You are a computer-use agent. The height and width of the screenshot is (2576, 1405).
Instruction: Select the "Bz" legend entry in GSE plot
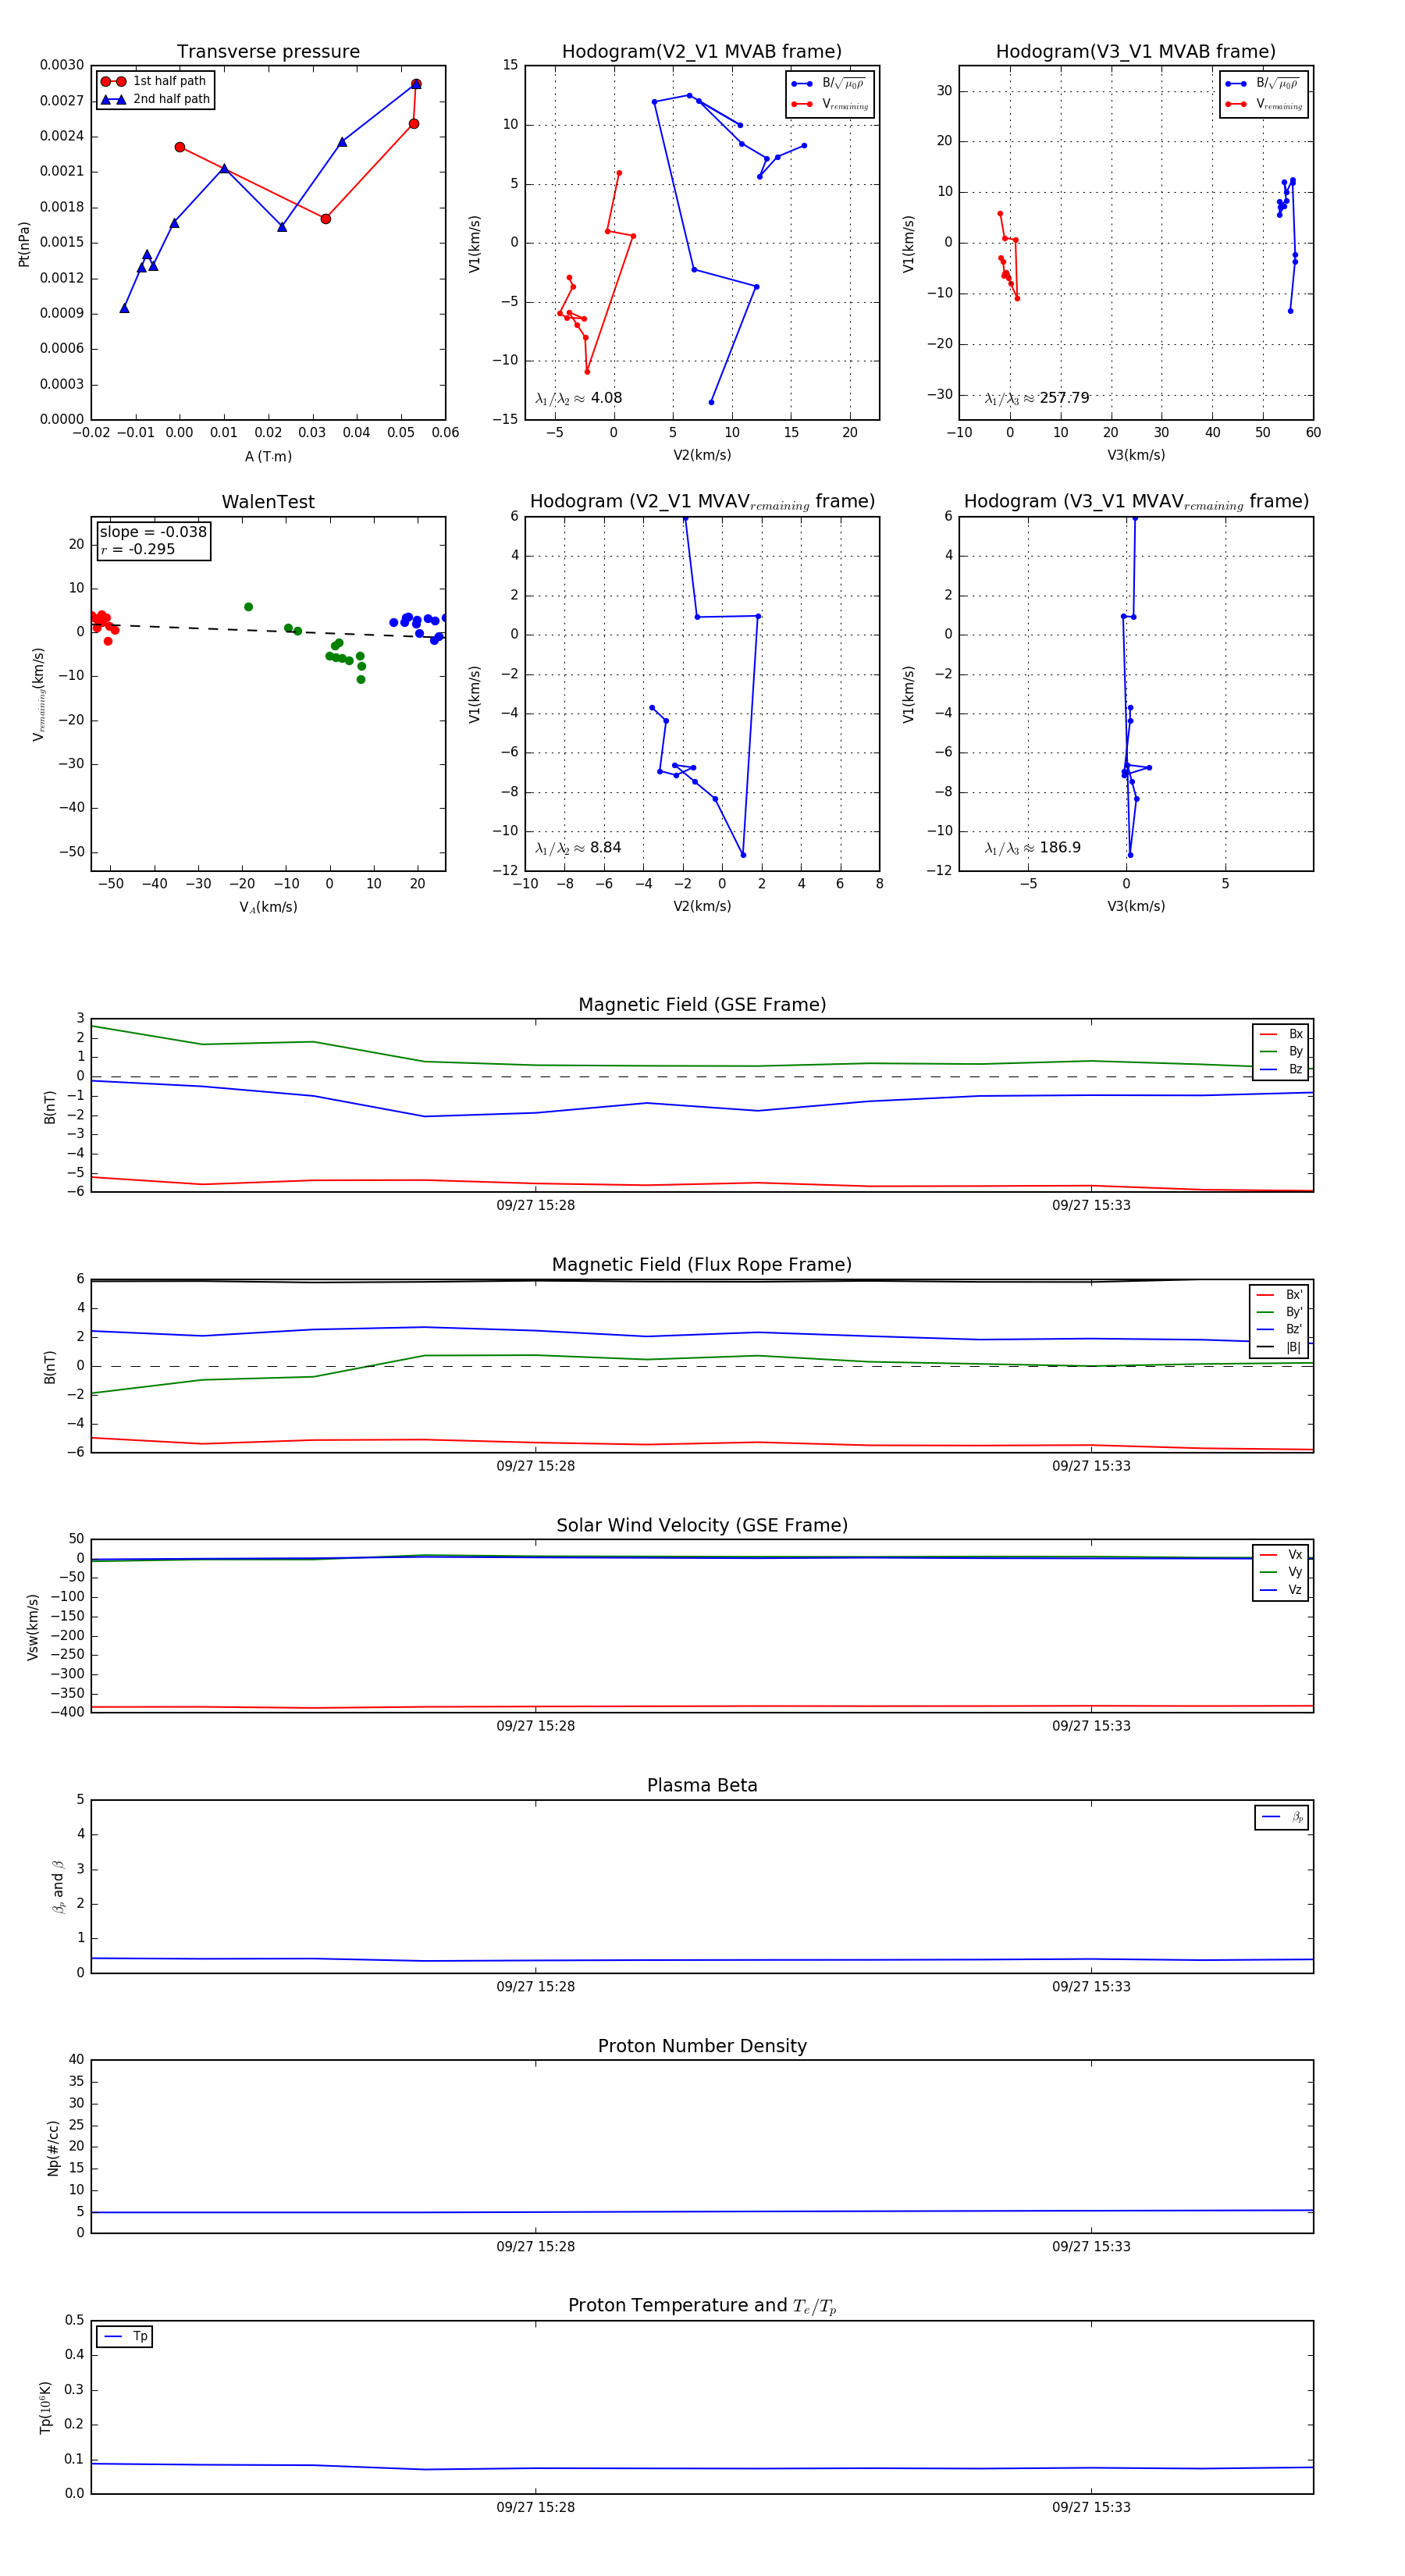tap(1281, 1069)
